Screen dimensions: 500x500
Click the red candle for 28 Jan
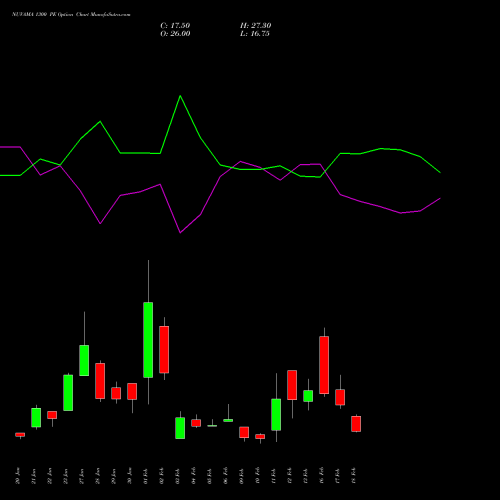[100, 381]
